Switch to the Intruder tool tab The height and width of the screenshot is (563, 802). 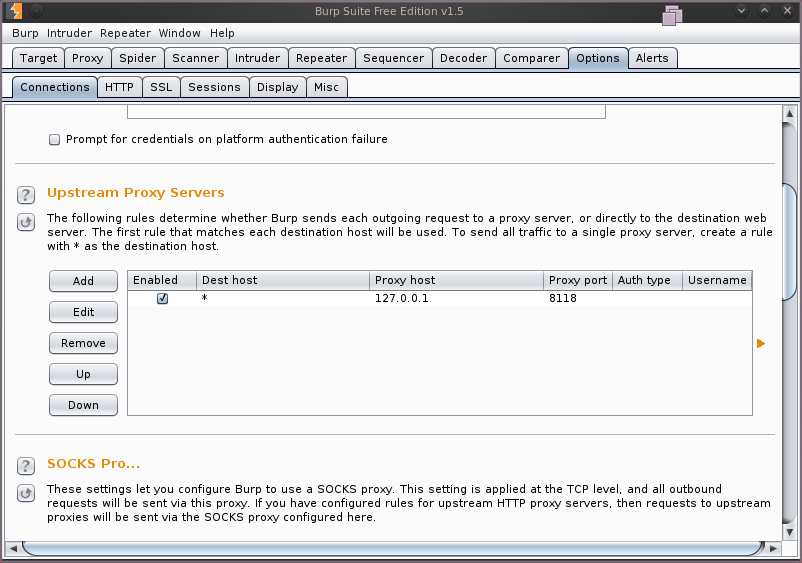pyautogui.click(x=257, y=58)
